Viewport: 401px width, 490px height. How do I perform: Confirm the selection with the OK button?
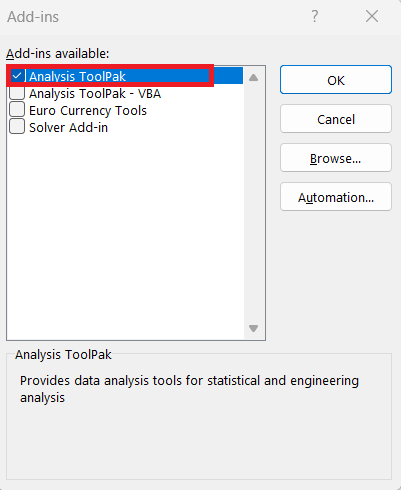click(336, 80)
